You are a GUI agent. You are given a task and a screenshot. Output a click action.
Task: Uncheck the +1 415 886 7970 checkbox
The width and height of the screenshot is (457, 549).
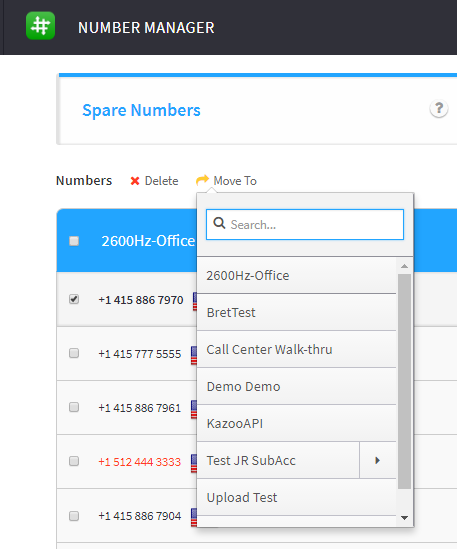(x=74, y=299)
